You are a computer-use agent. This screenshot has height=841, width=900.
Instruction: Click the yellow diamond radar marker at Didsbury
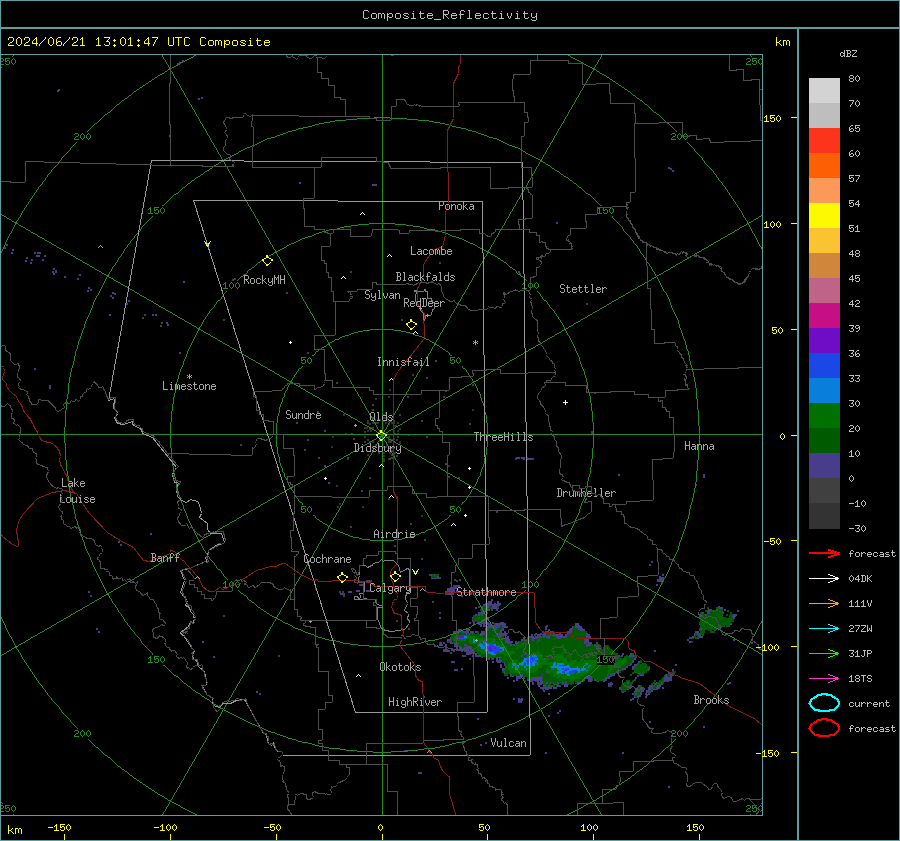381,436
